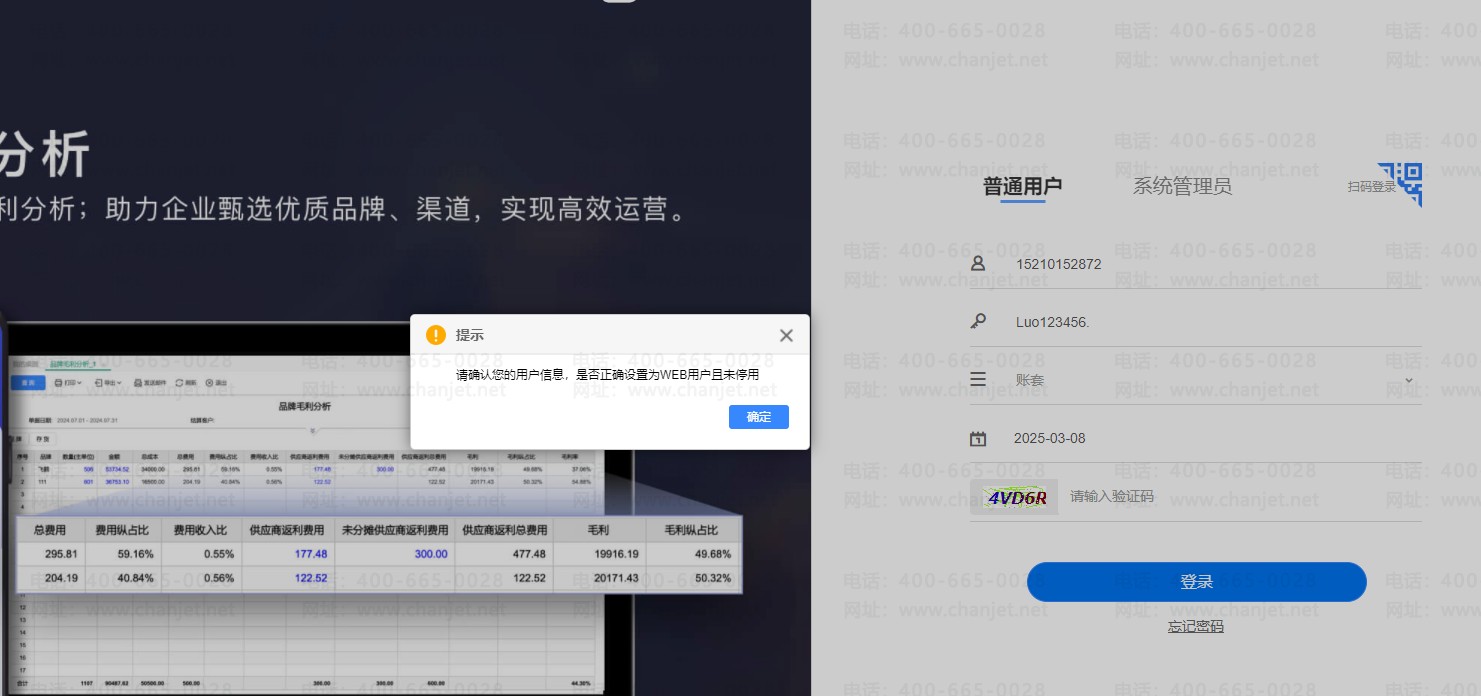Switch to the 普通用户 tab
The image size is (1481, 696).
(1022, 186)
